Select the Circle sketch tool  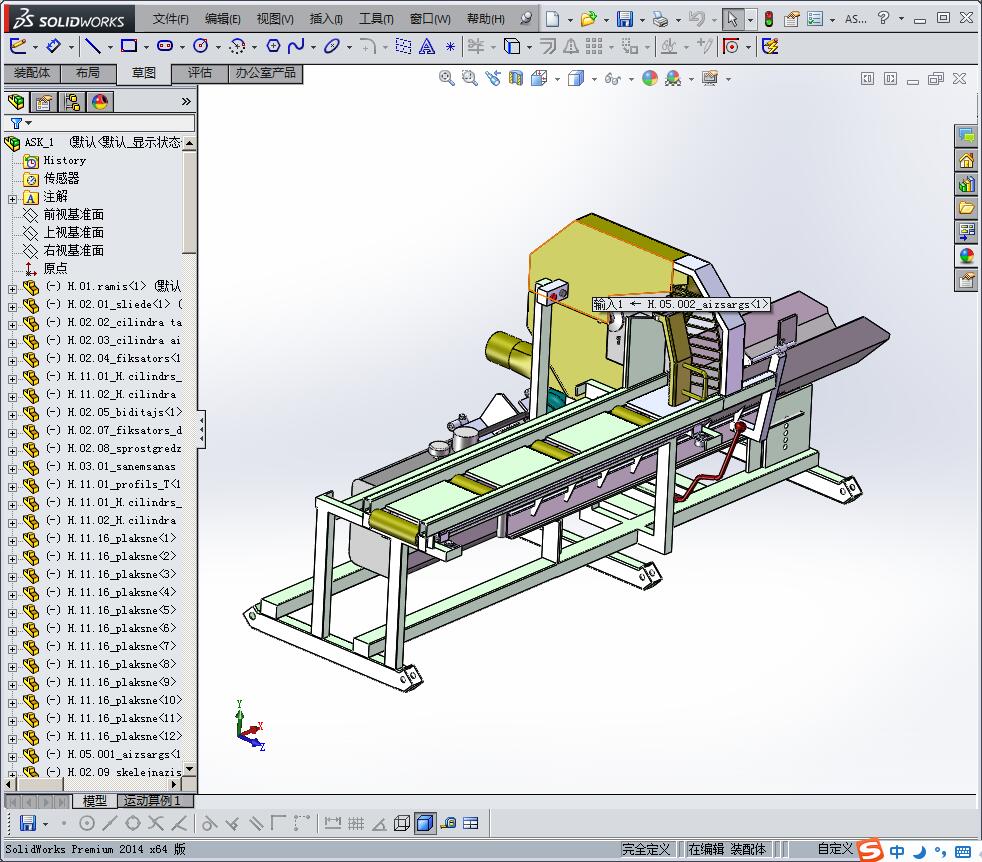201,46
